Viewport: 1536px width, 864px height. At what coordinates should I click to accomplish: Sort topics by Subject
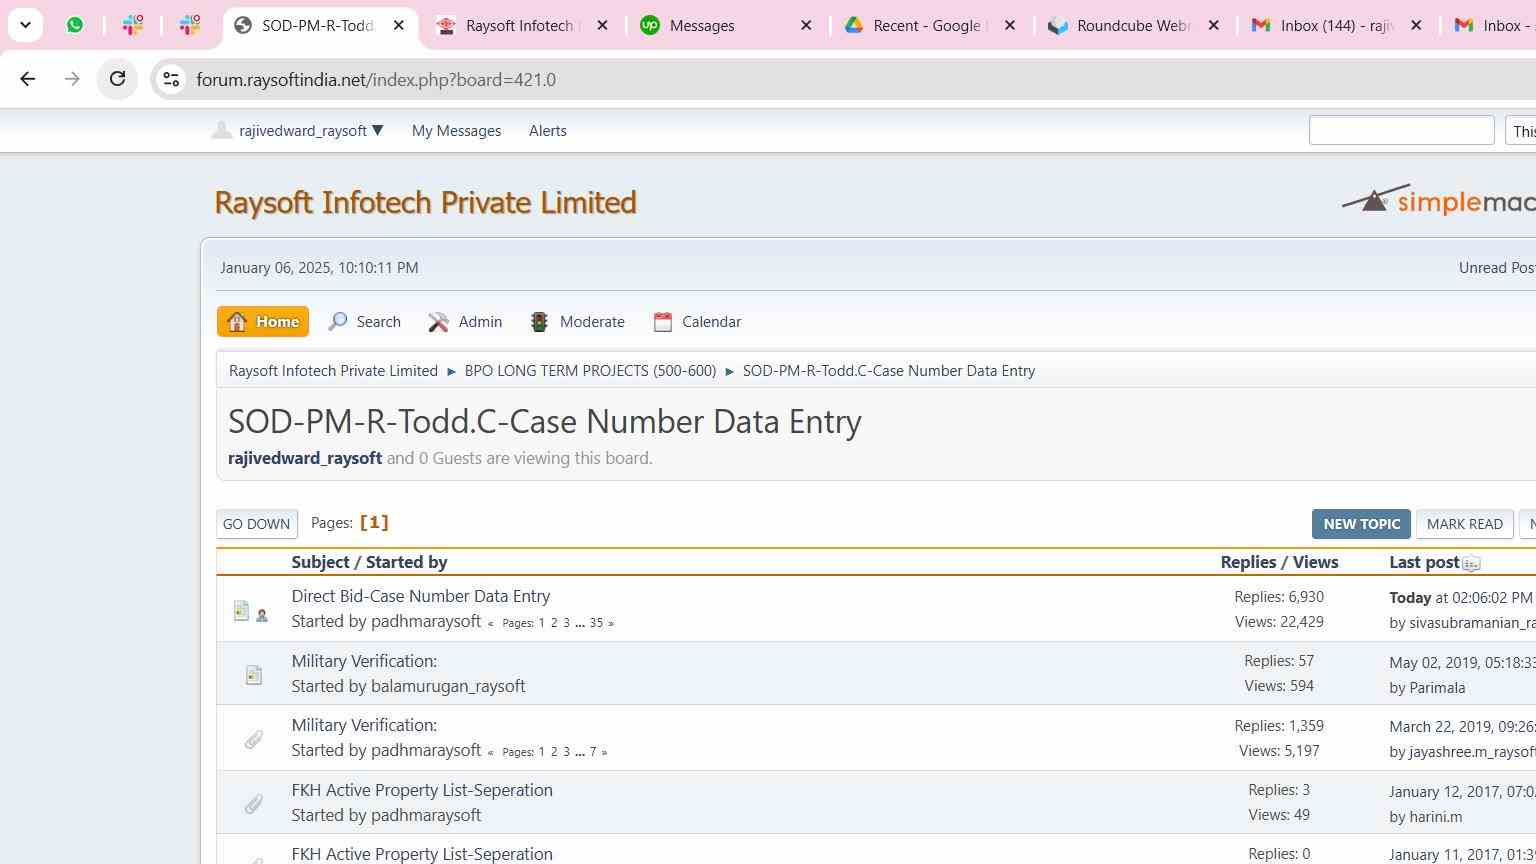[320, 562]
